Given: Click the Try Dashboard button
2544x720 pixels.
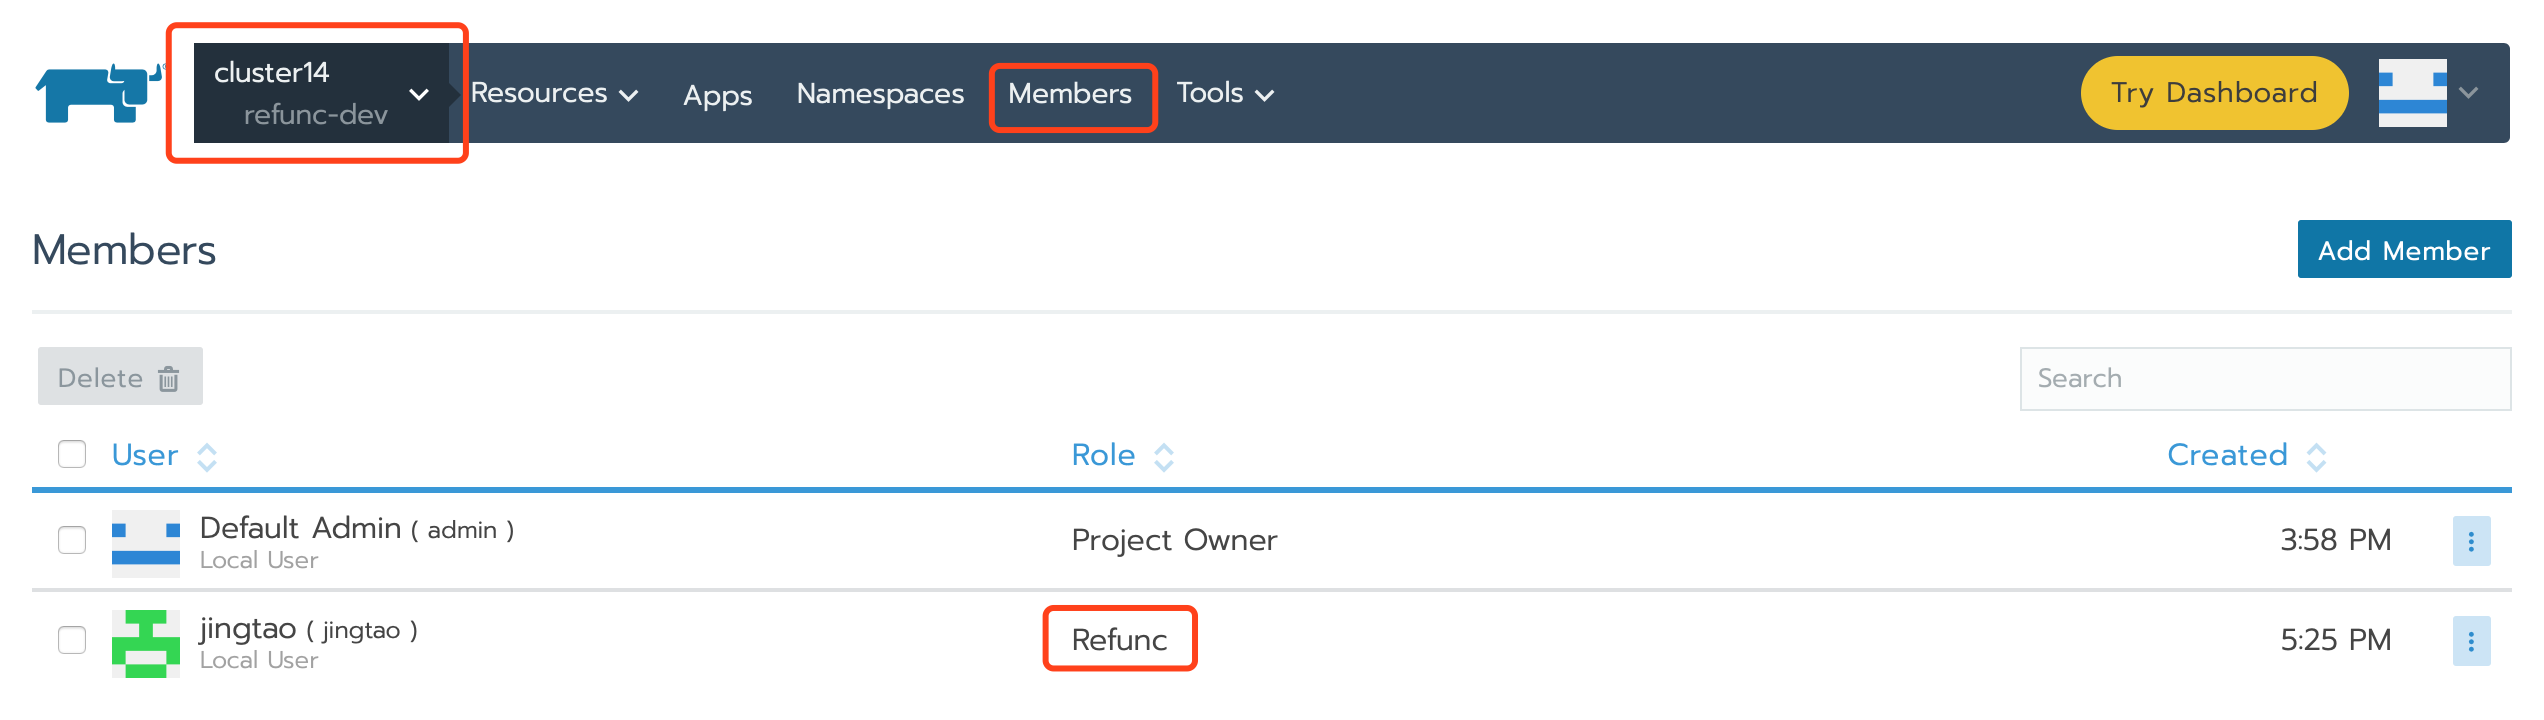Looking at the screenshot, I should click(2213, 93).
